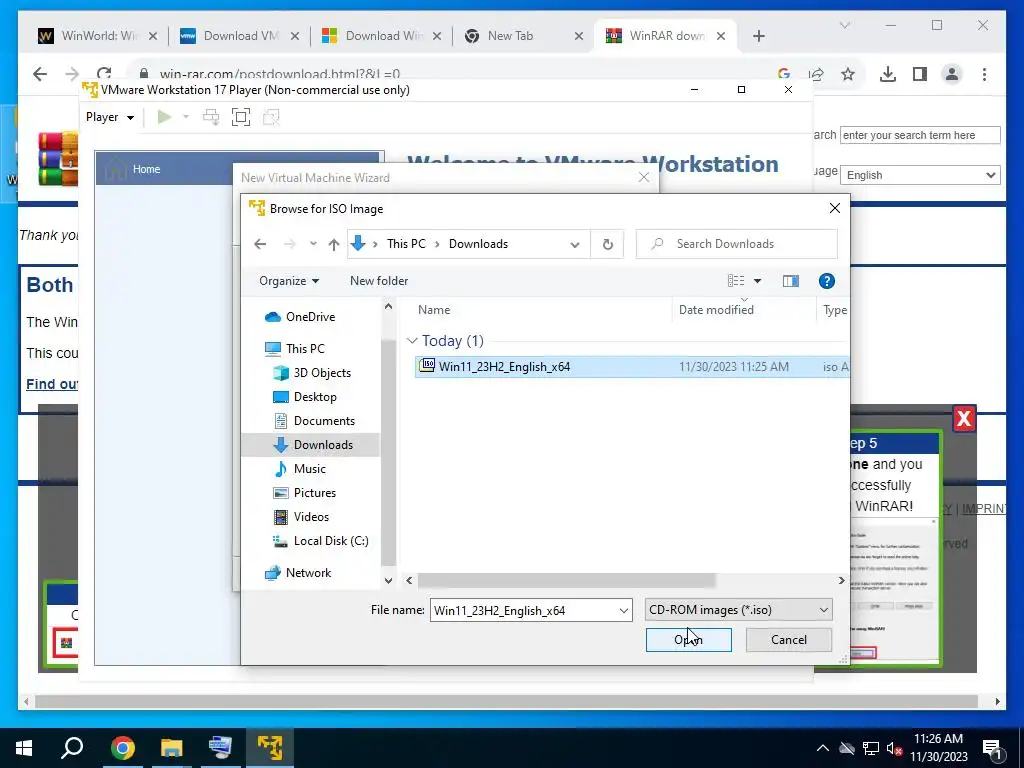Close the red X ad overlay
Viewport: 1024px width, 768px height.
tap(964, 419)
